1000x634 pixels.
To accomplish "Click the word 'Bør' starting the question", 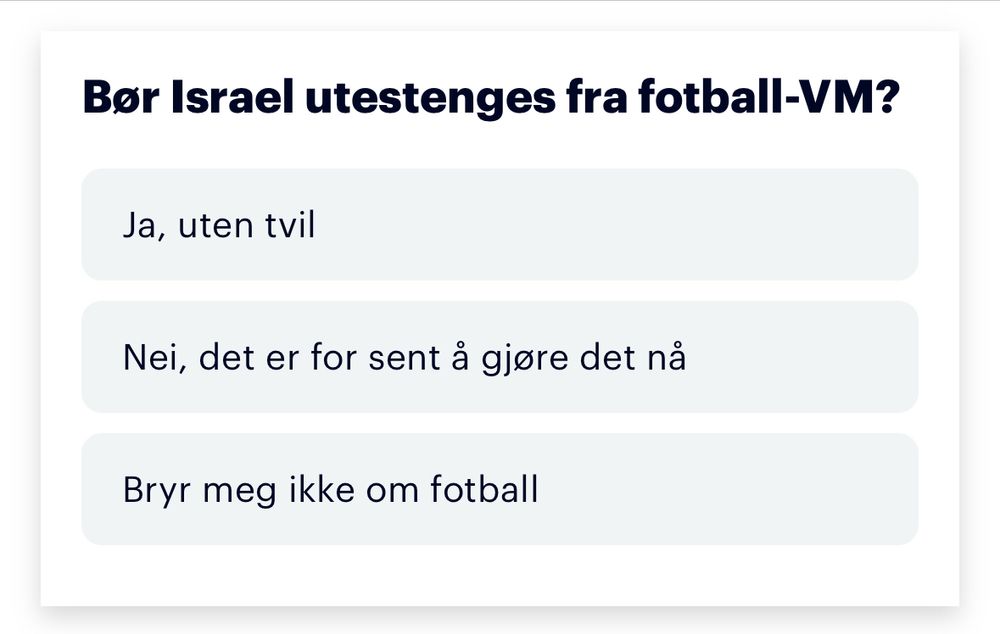I will click(x=121, y=97).
